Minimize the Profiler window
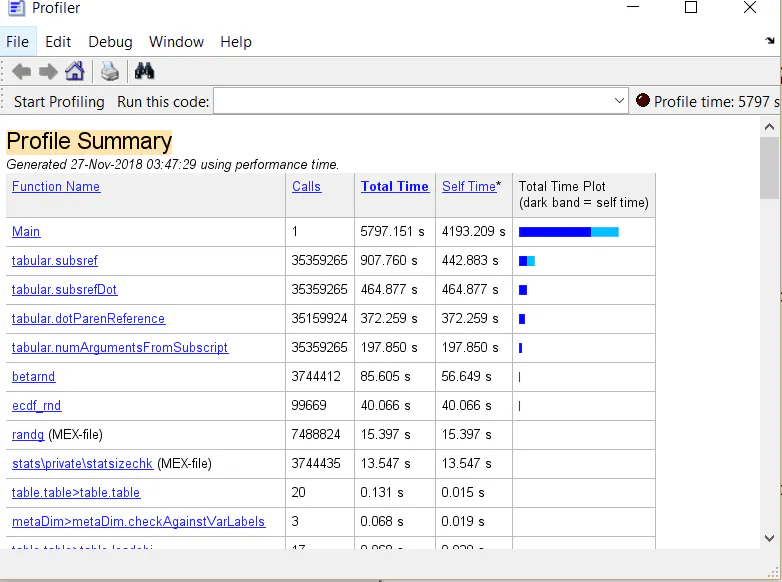Viewport: 782px width, 582px height. pos(633,7)
